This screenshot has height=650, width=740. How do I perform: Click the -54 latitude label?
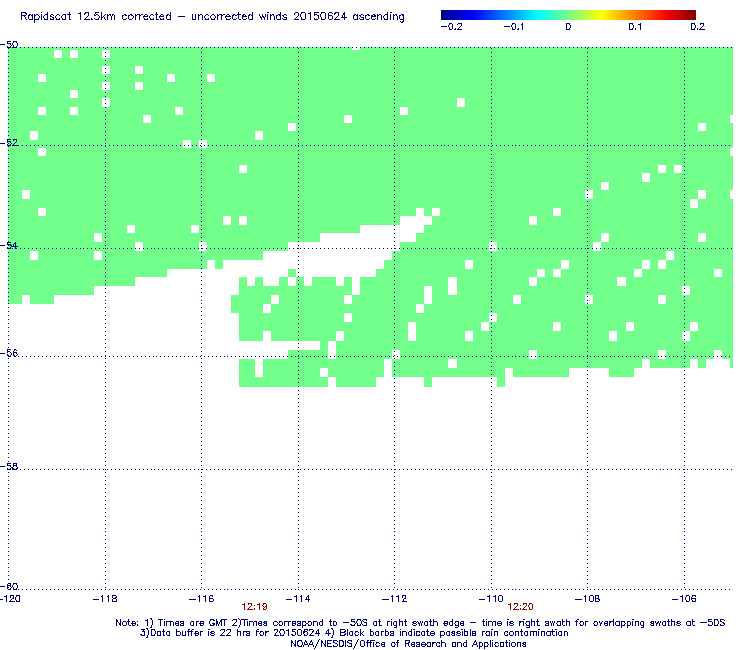point(9,245)
